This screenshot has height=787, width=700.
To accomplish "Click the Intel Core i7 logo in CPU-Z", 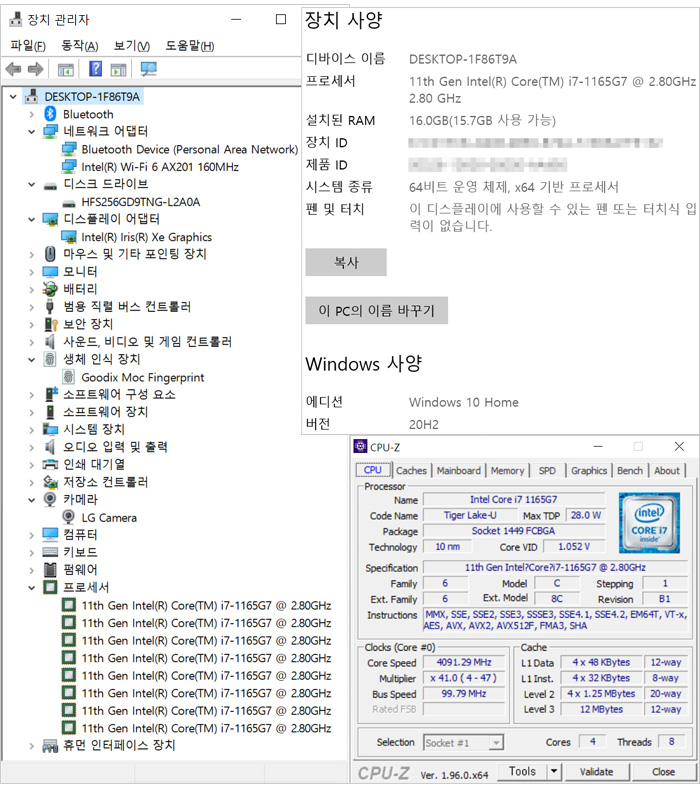I will [x=649, y=522].
